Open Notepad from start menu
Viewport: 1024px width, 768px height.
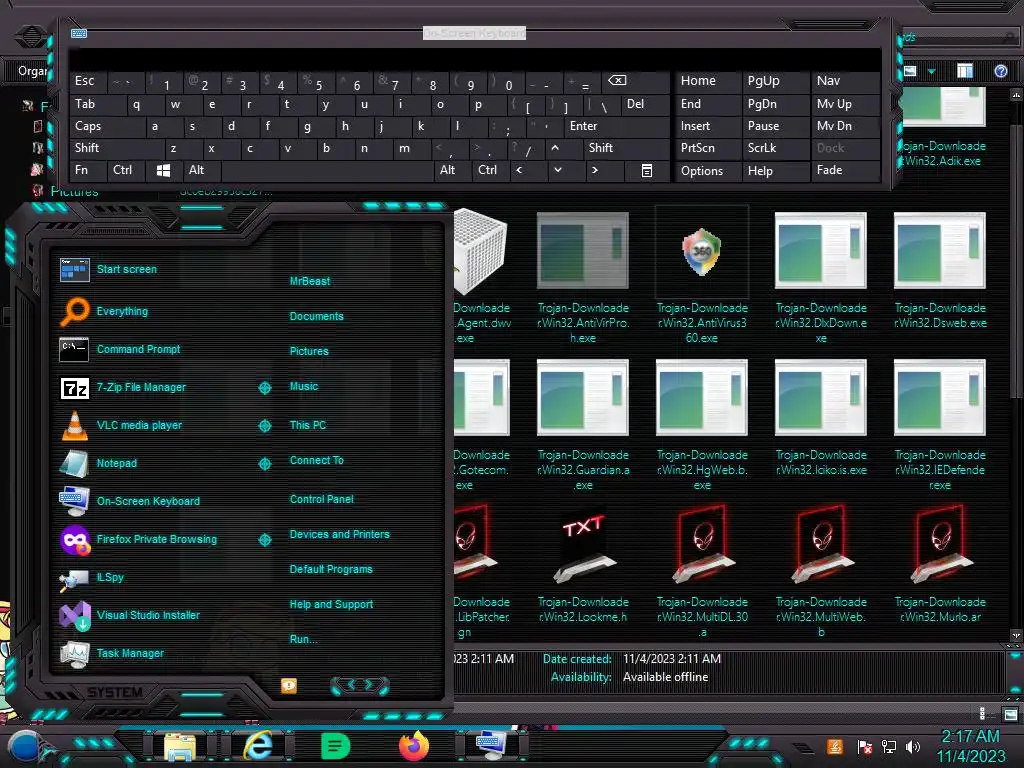tap(99, 463)
